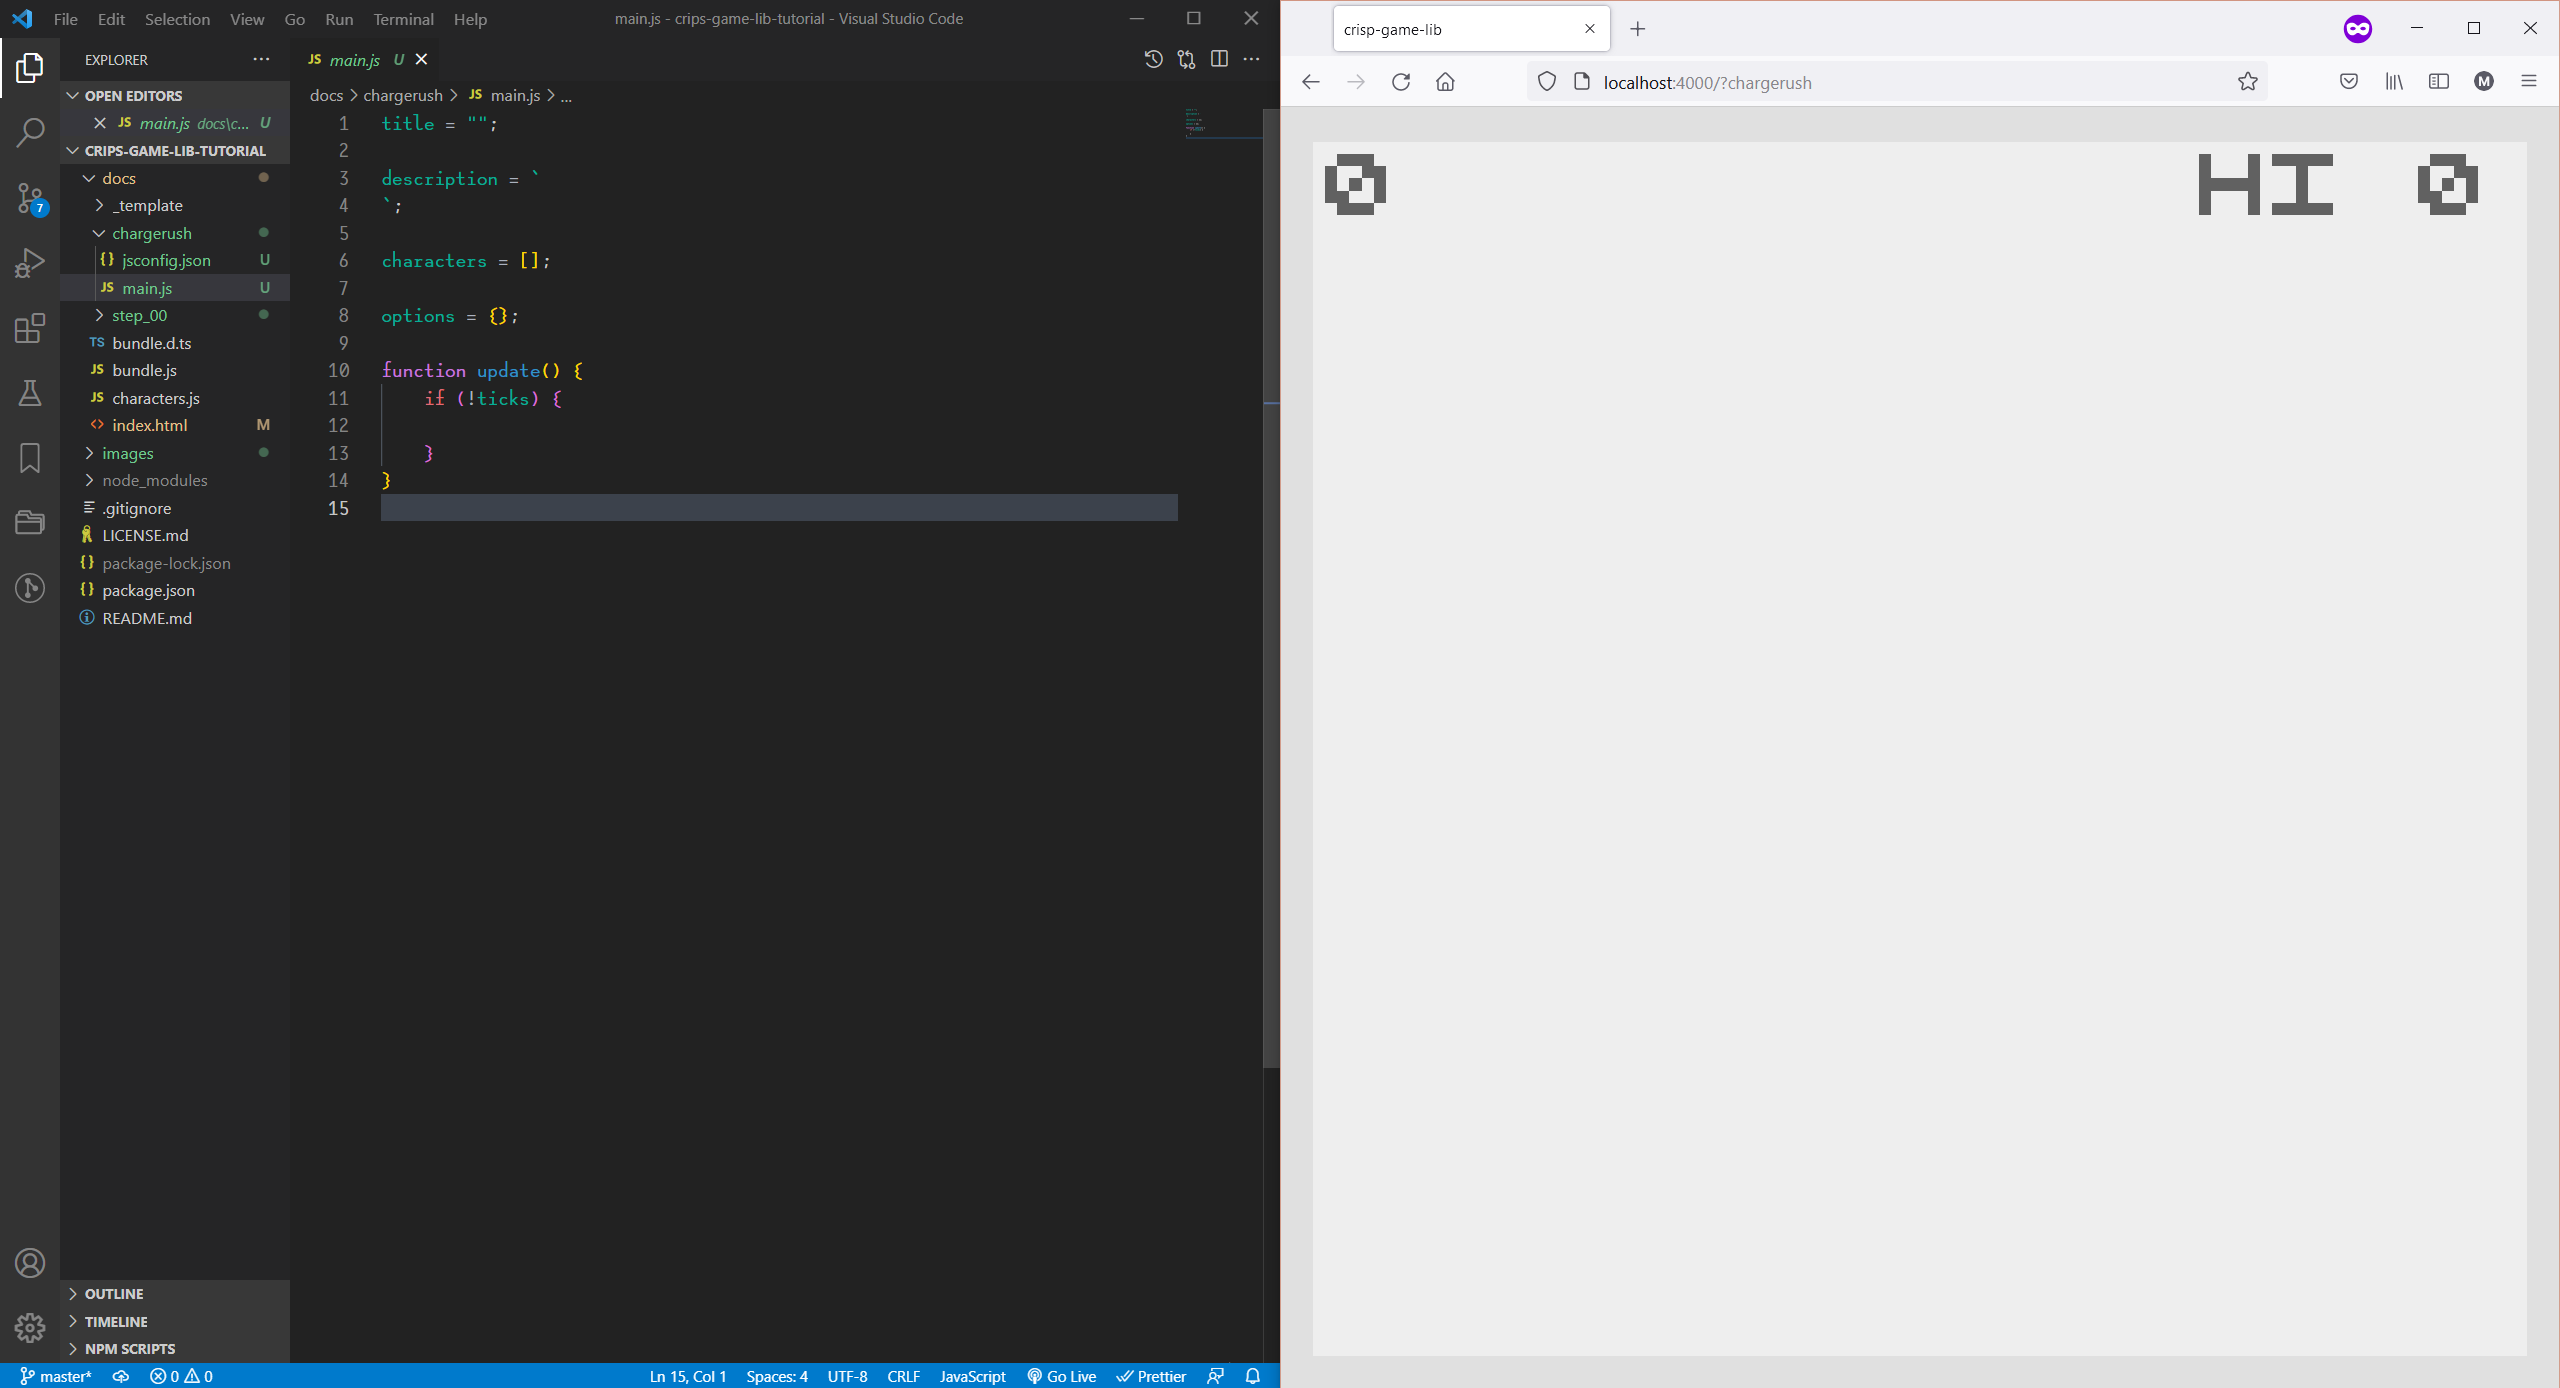Open the Accounts icon in activity bar
The image size is (2560, 1388).
(30, 1263)
